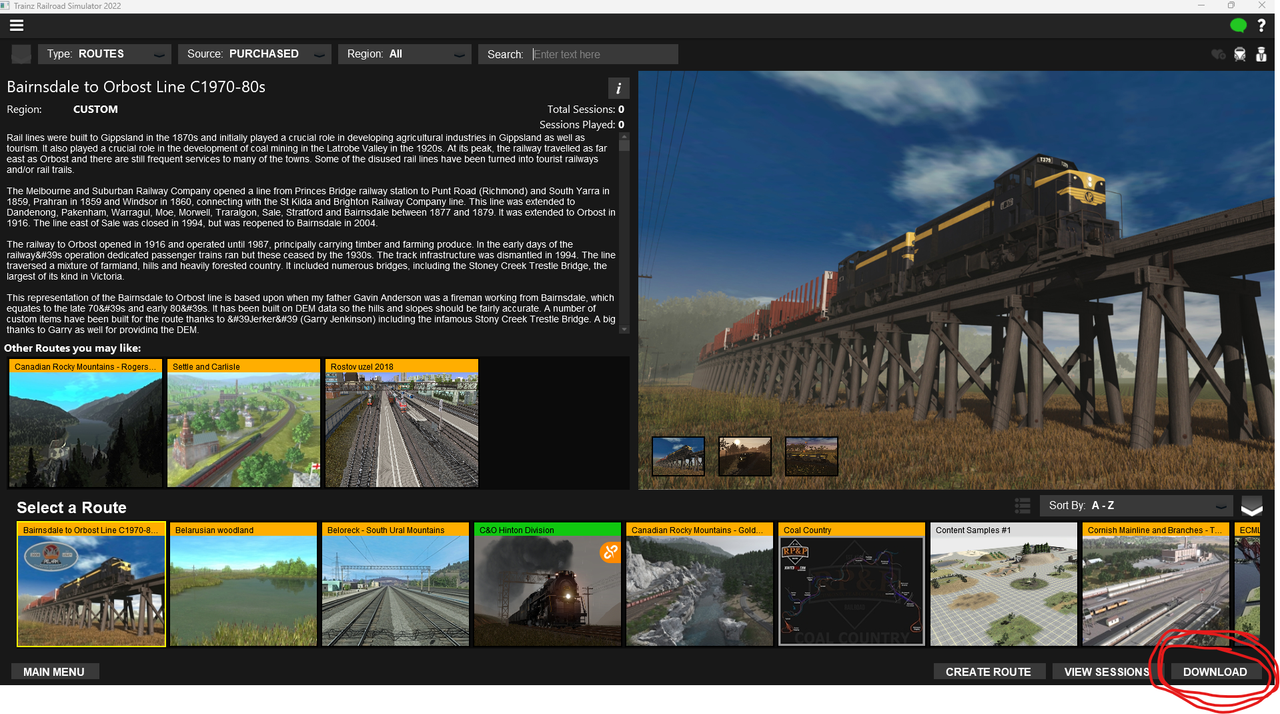This screenshot has width=1280, height=714.
Task: Minimize the Trainz window
Action: (x=1203, y=6)
